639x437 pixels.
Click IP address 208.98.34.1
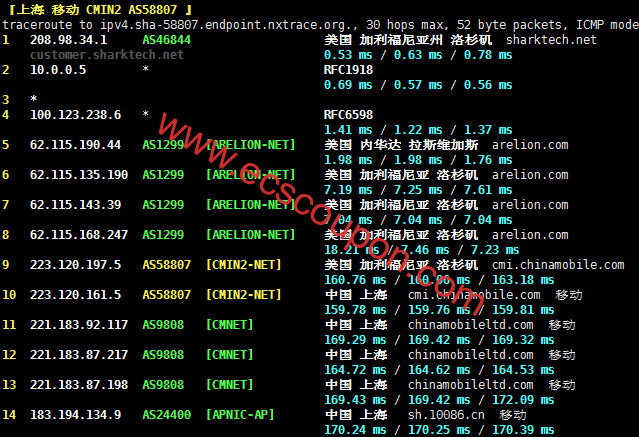pyautogui.click(x=68, y=40)
